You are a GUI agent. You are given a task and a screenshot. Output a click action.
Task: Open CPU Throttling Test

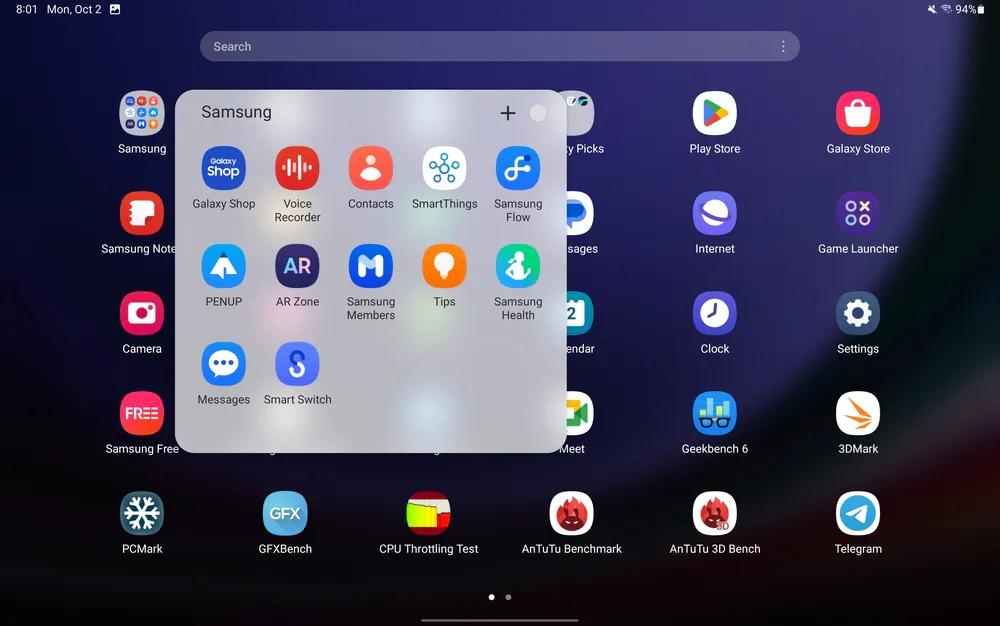coord(429,514)
